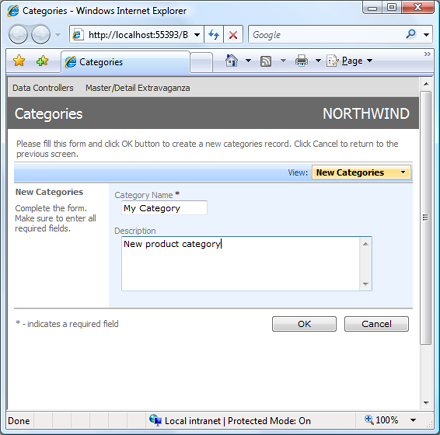Click the red Stop loading icon
440x435 pixels.
pyautogui.click(x=233, y=35)
